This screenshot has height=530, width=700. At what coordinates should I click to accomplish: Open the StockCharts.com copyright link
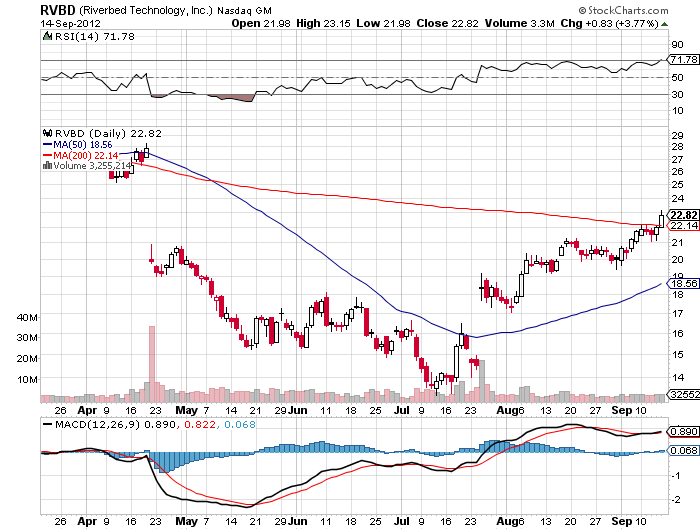click(623, 10)
